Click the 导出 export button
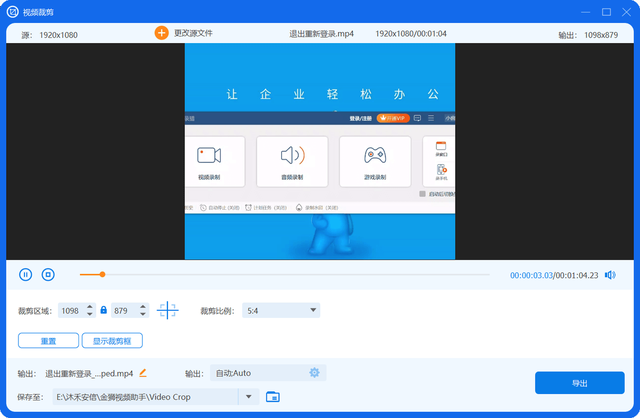This screenshot has height=418, width=640. click(x=580, y=383)
